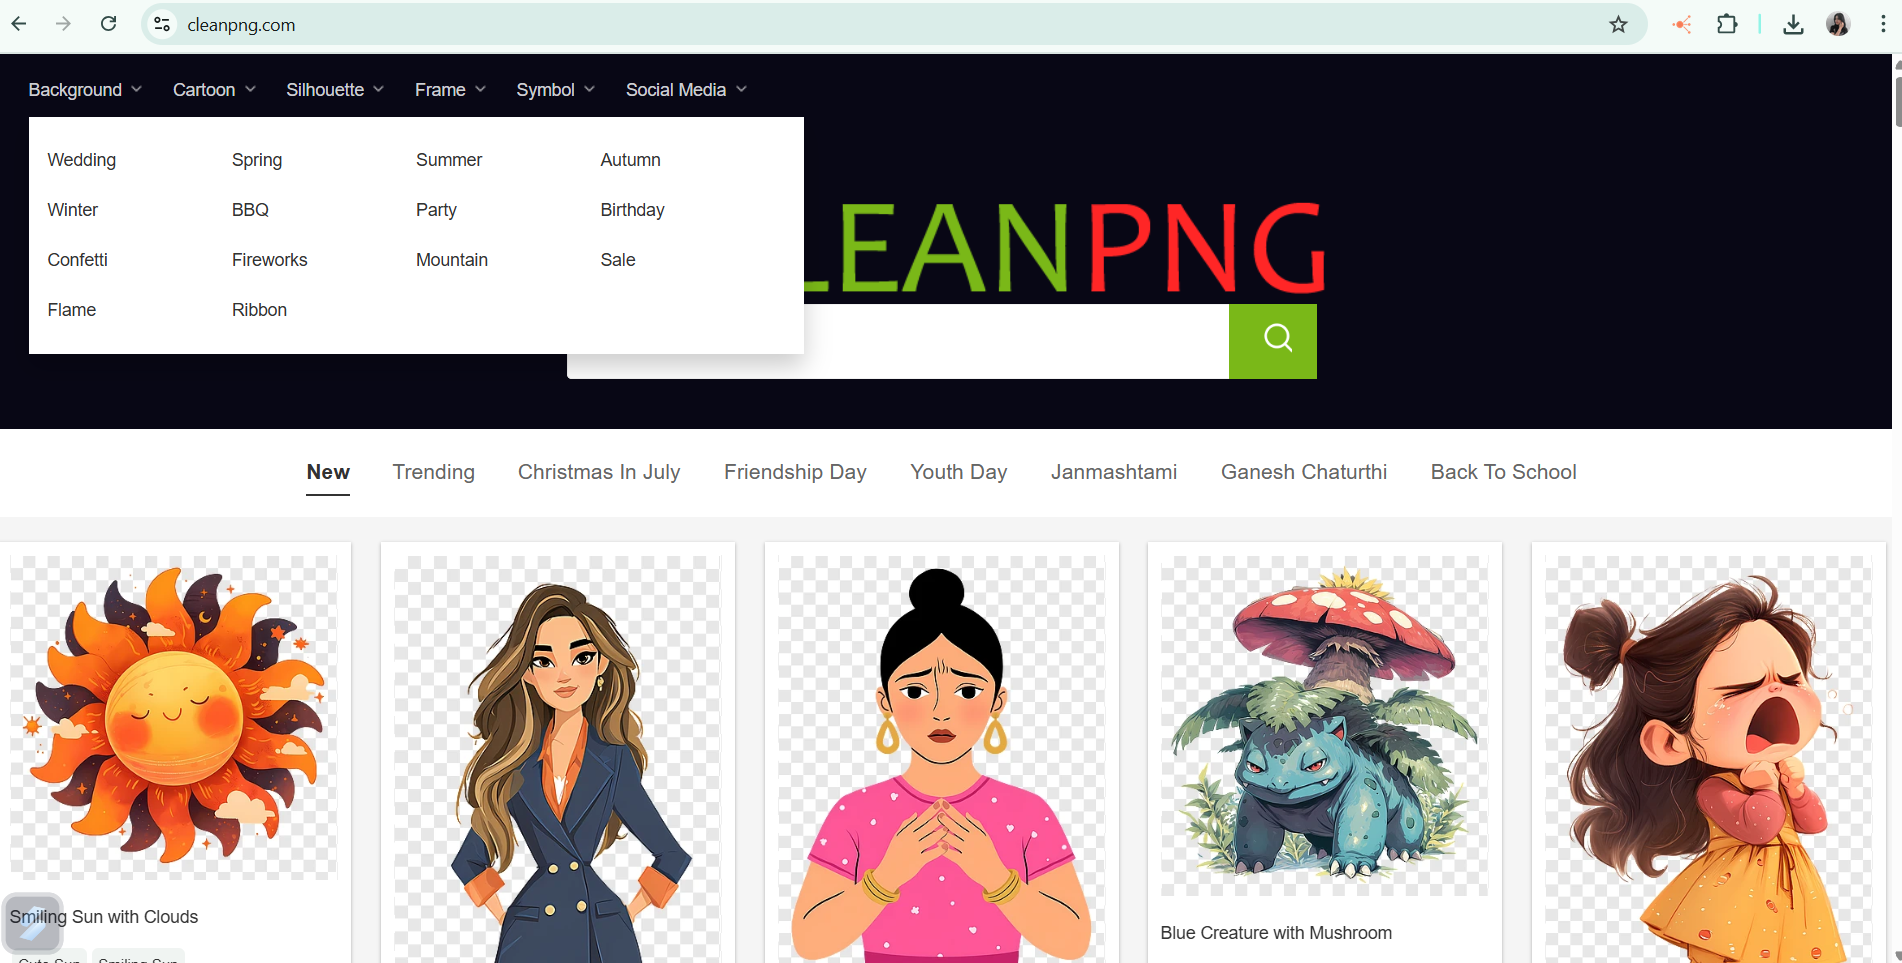Open the Blue Creature with Mushroom image
The height and width of the screenshot is (963, 1902).
tap(1324, 725)
